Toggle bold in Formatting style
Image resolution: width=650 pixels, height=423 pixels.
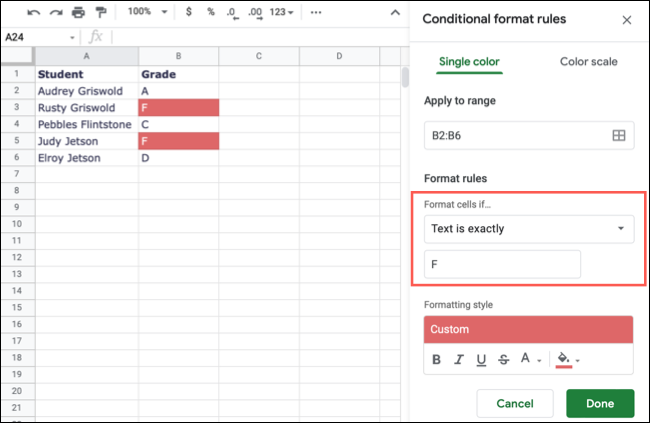click(x=436, y=360)
